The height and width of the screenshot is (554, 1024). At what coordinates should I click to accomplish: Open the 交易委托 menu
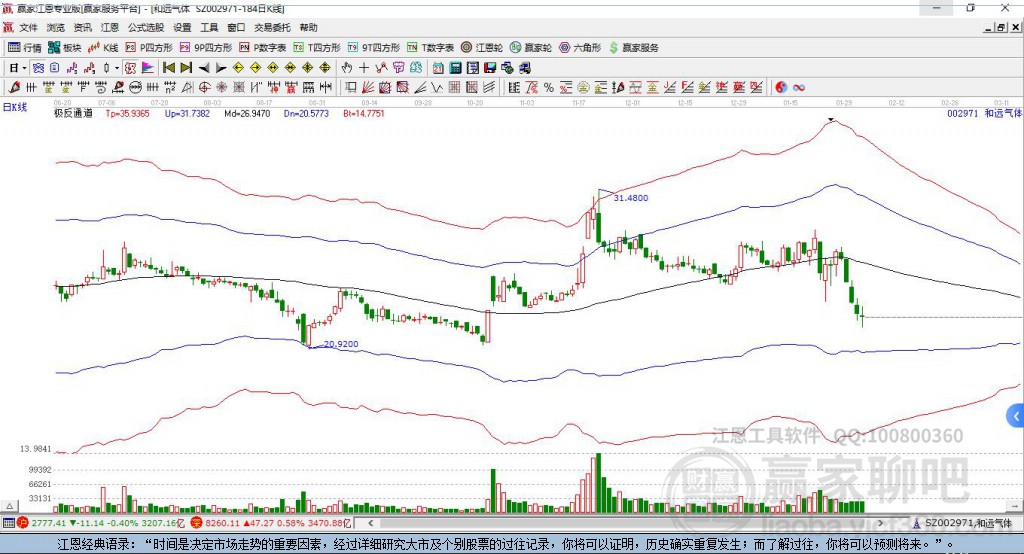[272, 27]
